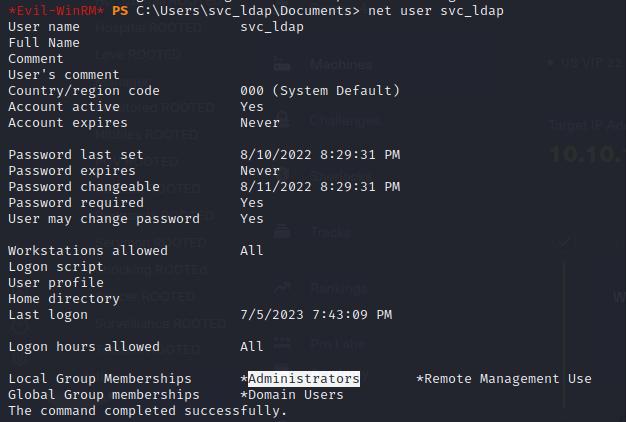Screen dimensions: 626x422
Task: Click the command completed successfully line
Action: [x=148, y=411]
